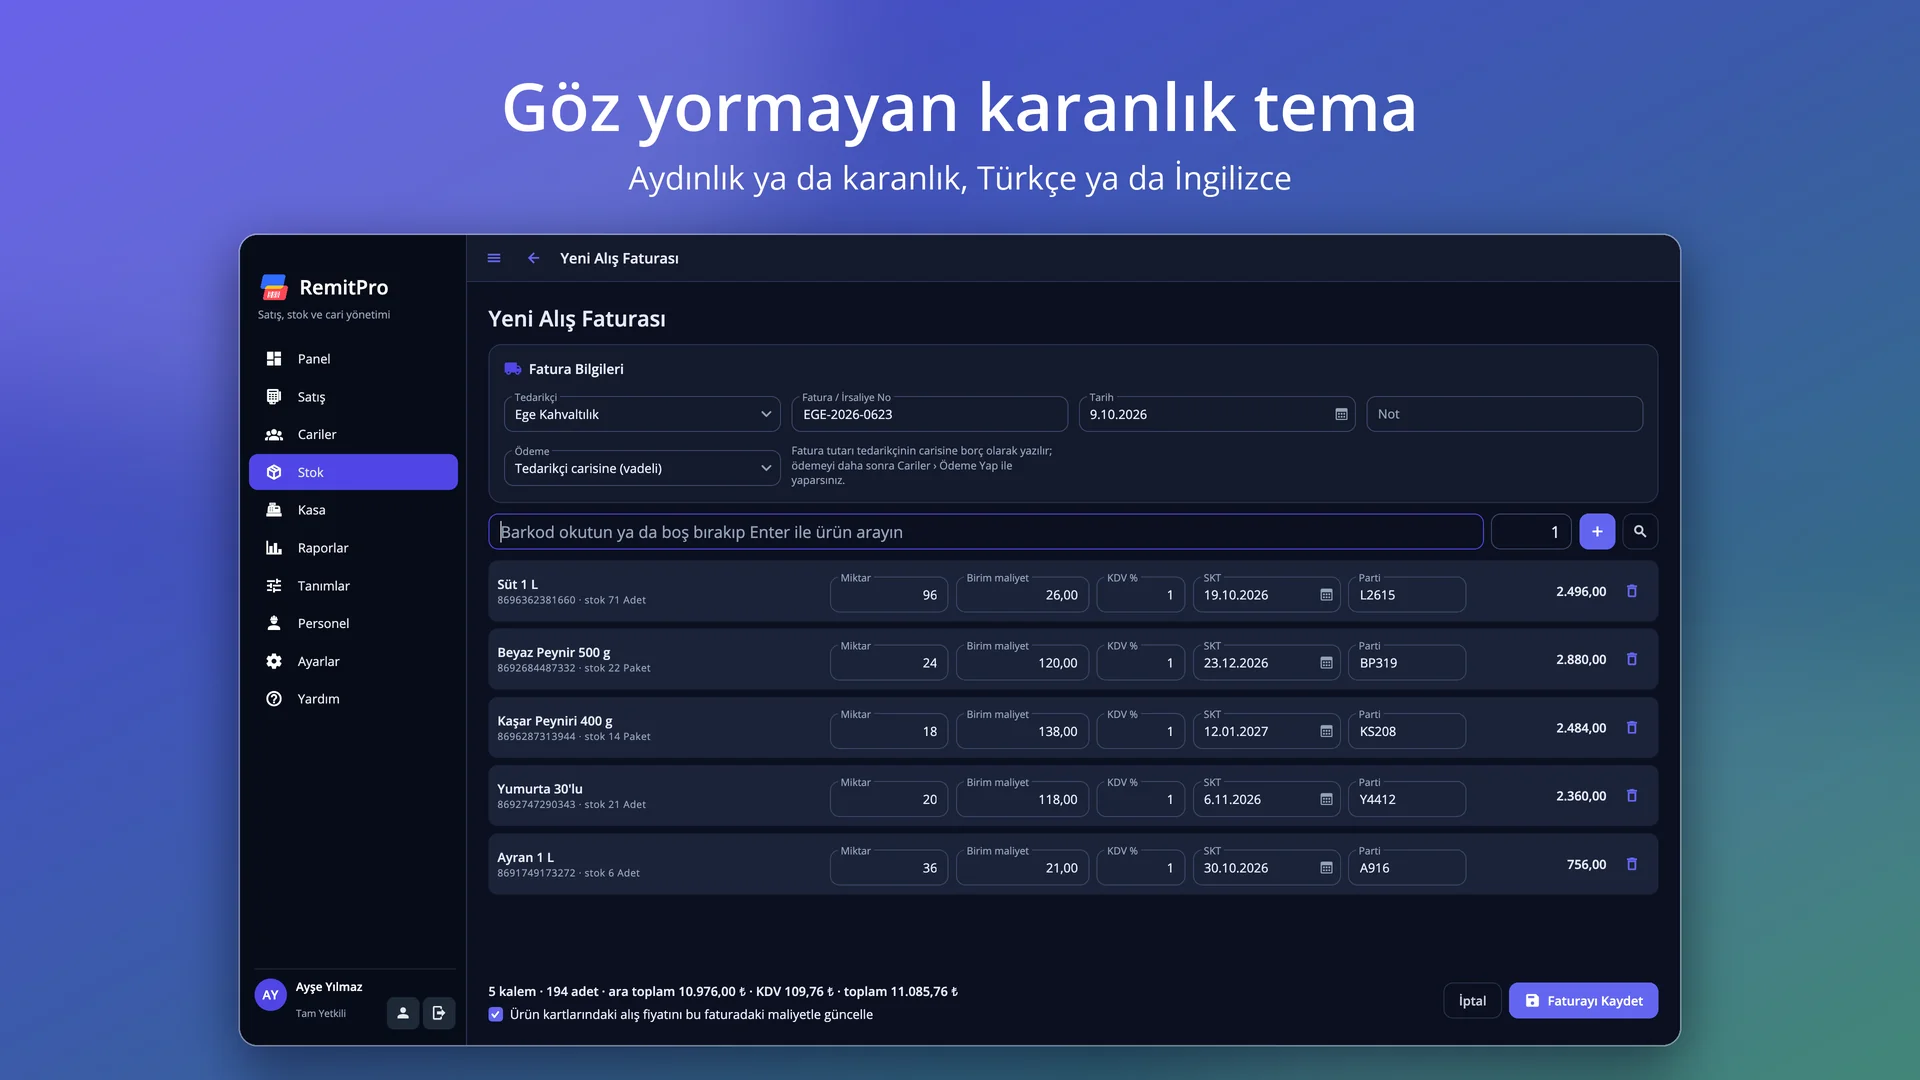Edit Birim maliyet for Ayran 1 L
Screen dimensions: 1920x1080
click(x=1022, y=868)
